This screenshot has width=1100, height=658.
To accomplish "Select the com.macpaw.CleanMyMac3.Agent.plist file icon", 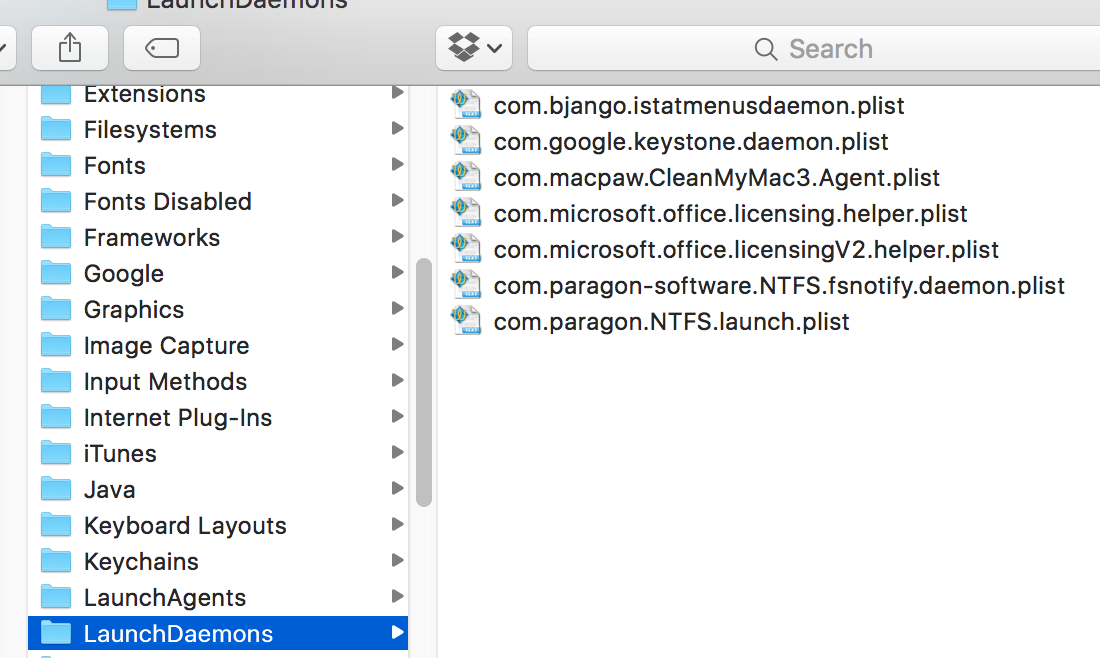I will (x=464, y=177).
